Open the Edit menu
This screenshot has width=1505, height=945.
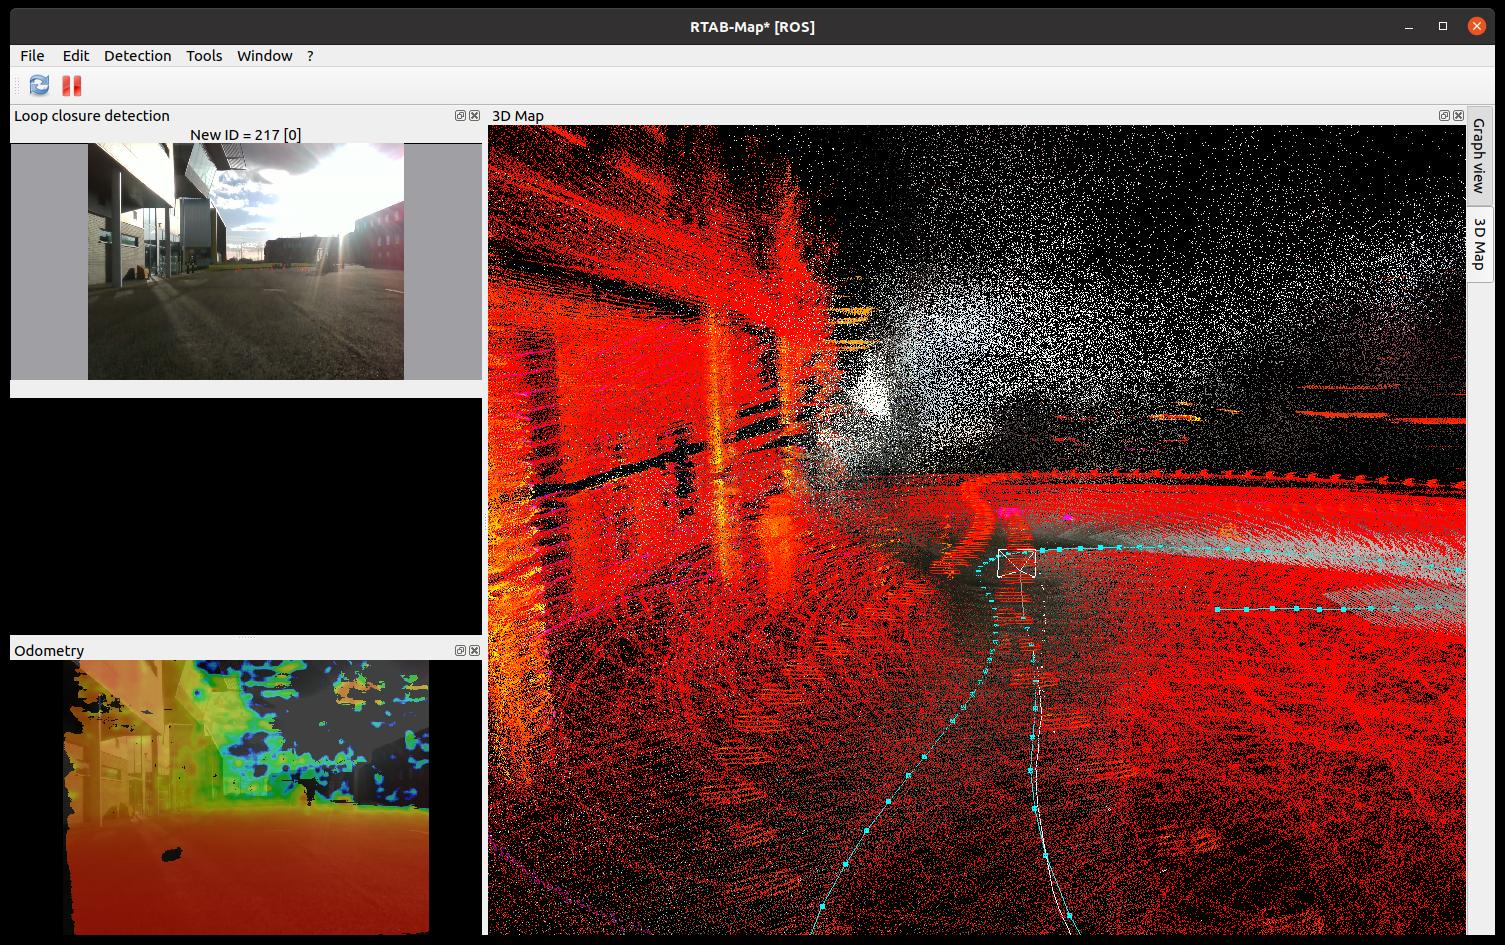75,56
